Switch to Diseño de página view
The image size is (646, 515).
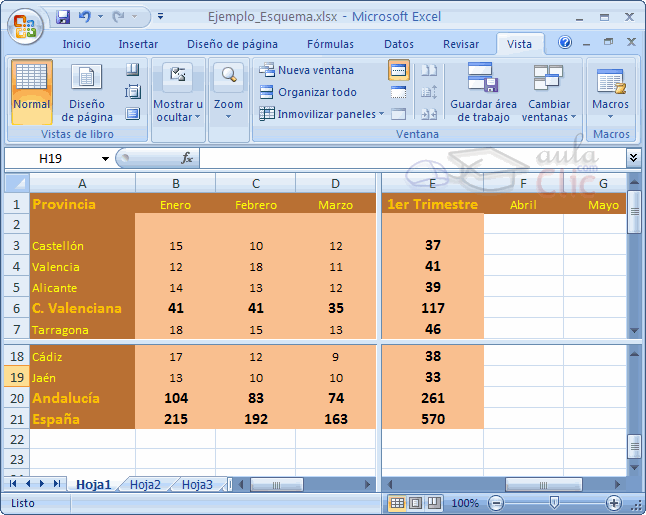[x=87, y=90]
